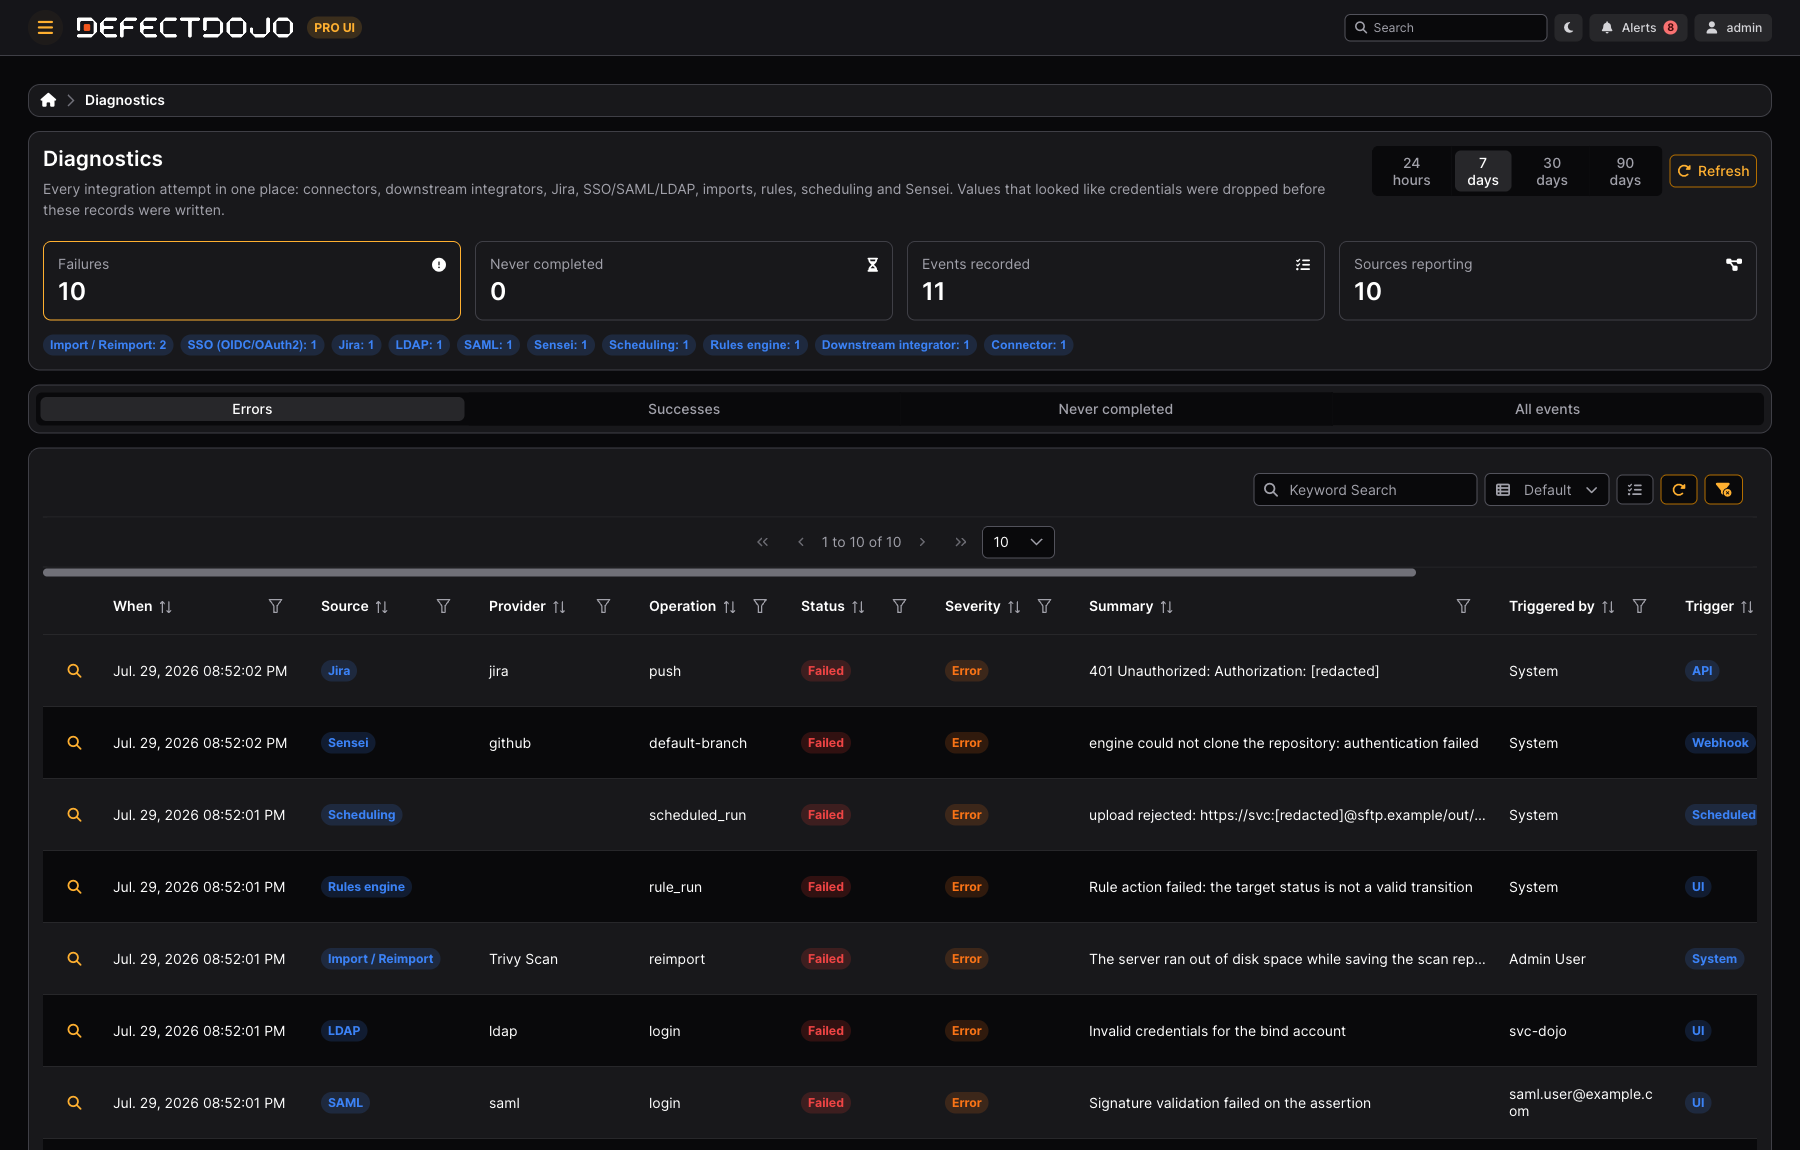Switch to the Errors tab

[252, 409]
